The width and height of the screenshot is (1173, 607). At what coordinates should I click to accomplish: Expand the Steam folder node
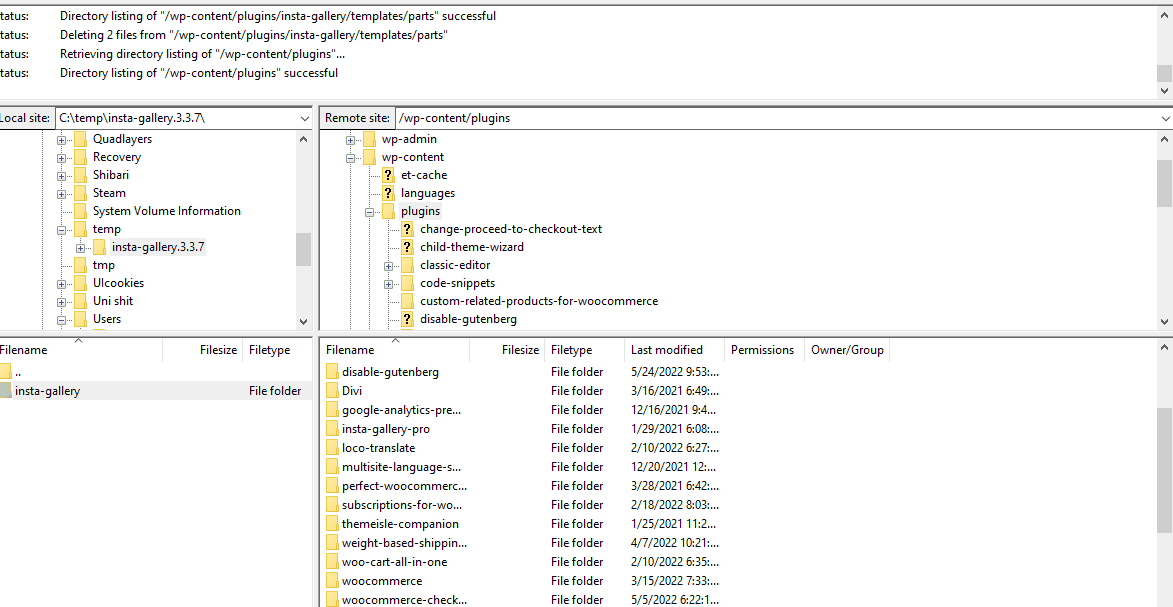pyautogui.click(x=61, y=193)
